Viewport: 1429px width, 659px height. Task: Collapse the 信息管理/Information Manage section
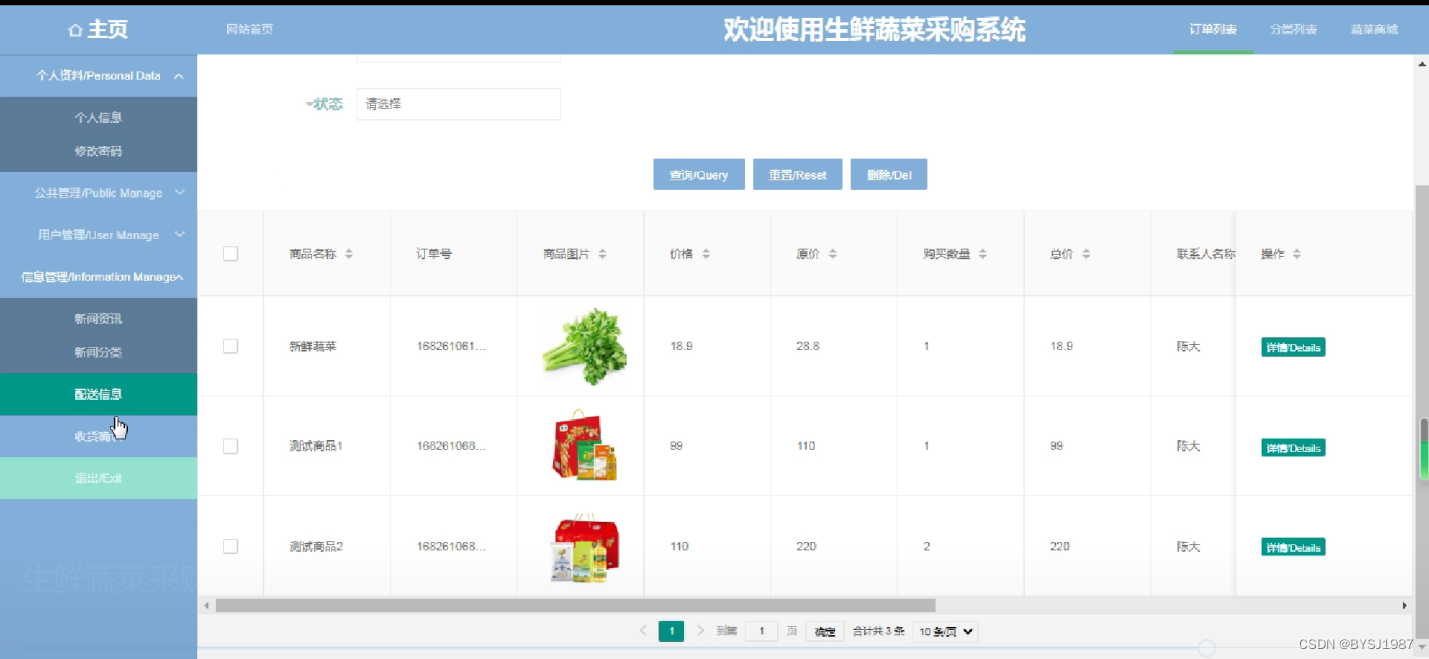(98, 277)
